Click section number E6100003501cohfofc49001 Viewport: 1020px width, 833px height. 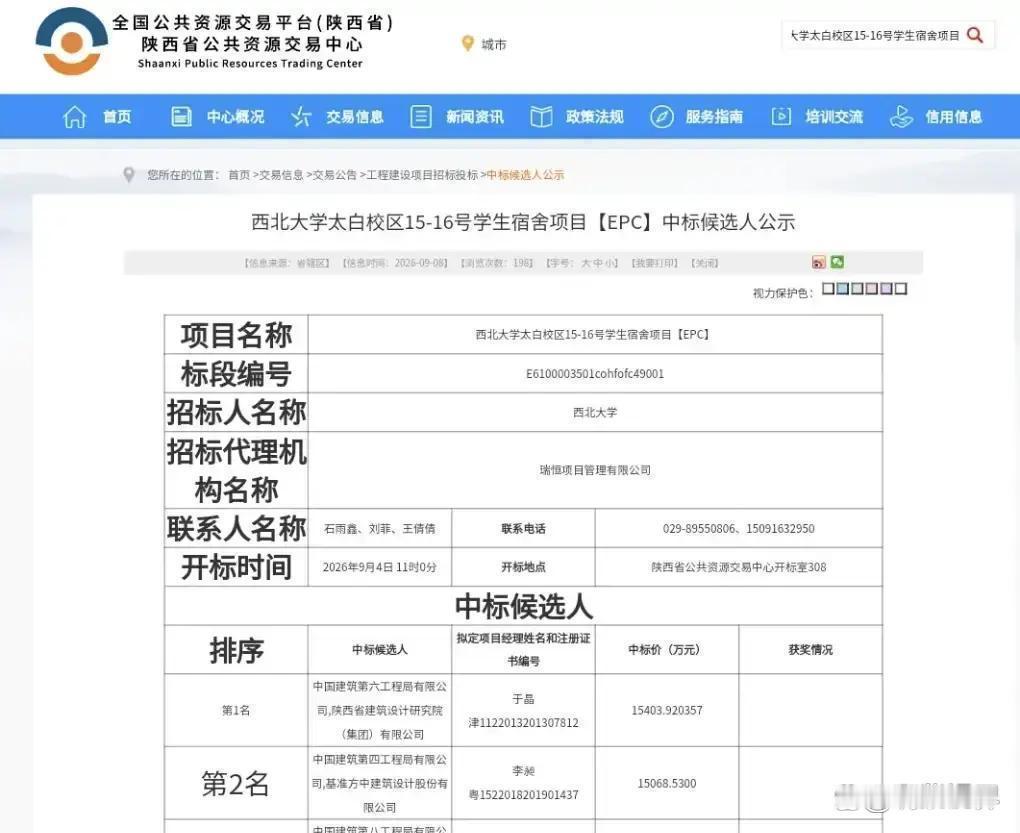tap(595, 374)
